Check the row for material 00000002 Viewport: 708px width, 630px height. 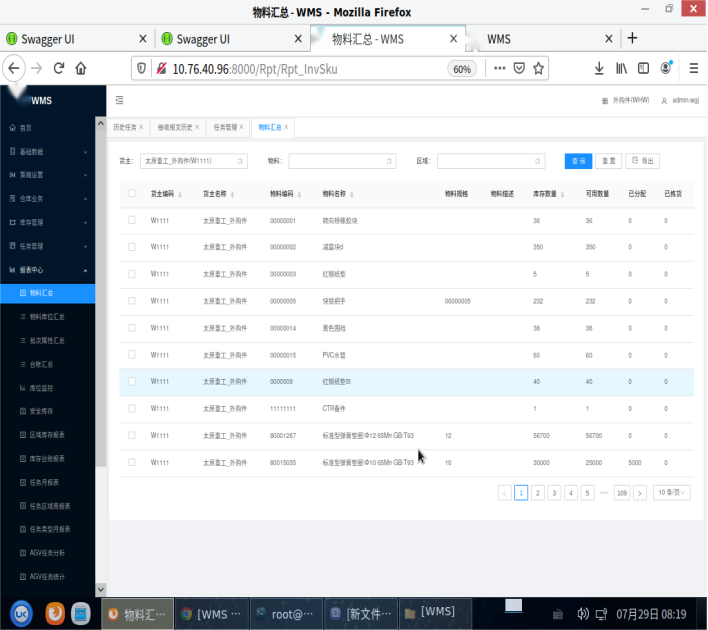point(131,247)
